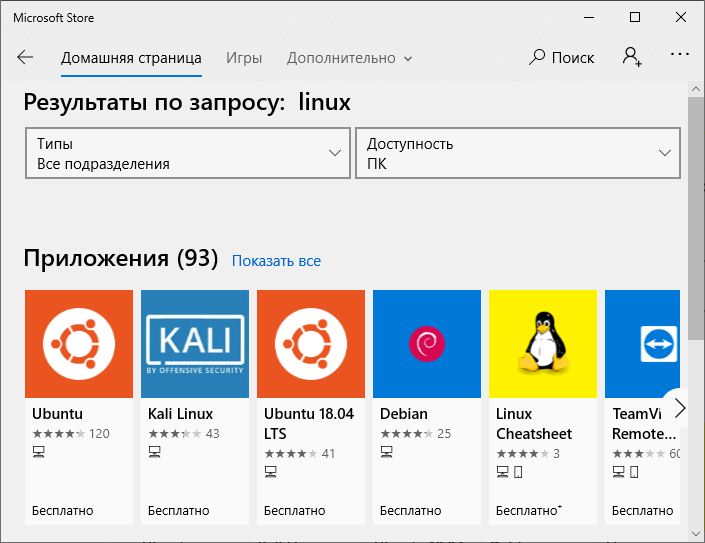The image size is (705, 543).
Task: Click PC icon under TeamViewer Remote
Action: tap(619, 472)
